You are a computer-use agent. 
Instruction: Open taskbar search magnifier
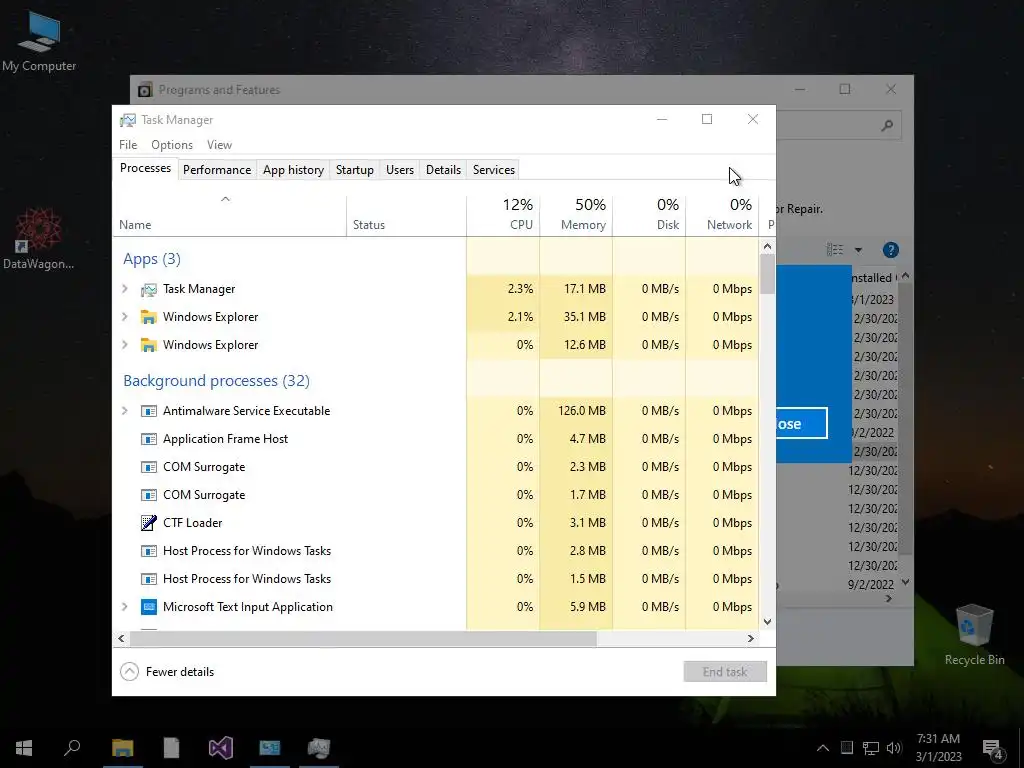point(72,747)
